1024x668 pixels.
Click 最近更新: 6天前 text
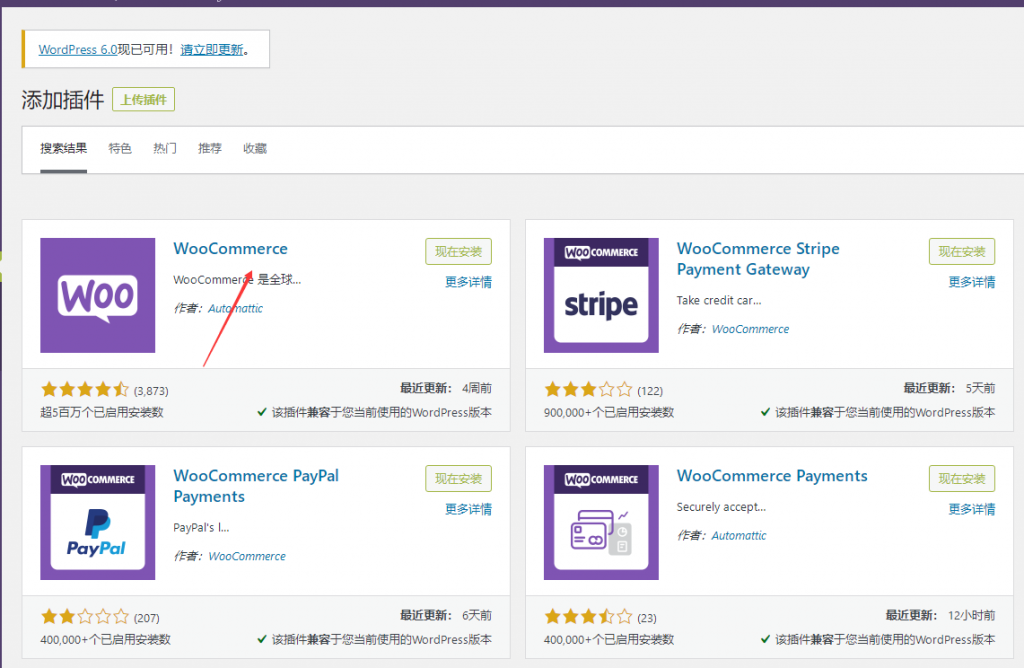(x=446, y=616)
